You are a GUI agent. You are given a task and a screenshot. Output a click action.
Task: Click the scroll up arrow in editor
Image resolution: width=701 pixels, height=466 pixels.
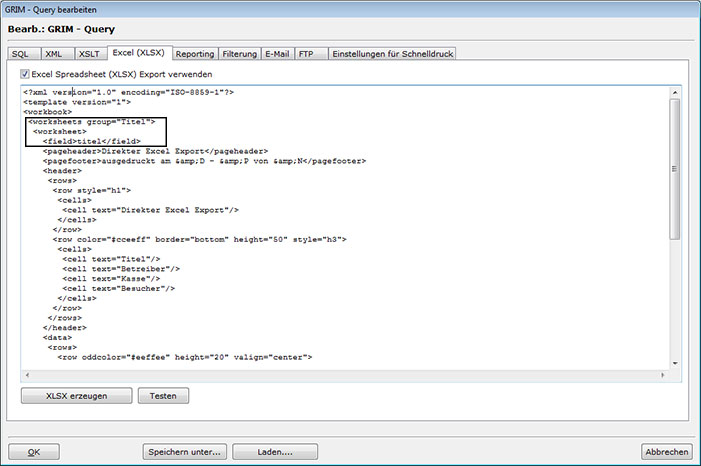(x=674, y=92)
